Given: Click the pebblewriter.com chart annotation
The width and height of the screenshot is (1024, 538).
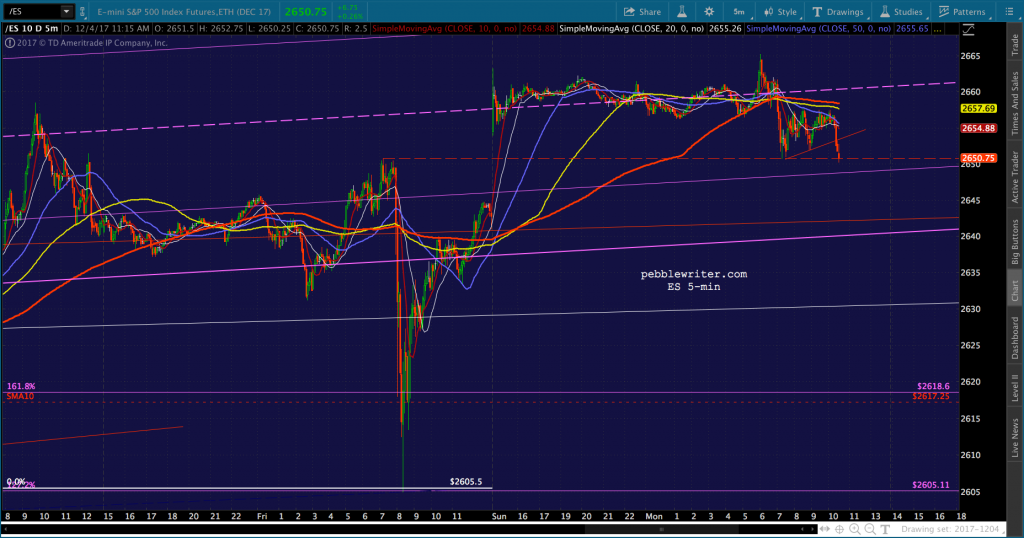Looking at the screenshot, I should tap(694, 274).
